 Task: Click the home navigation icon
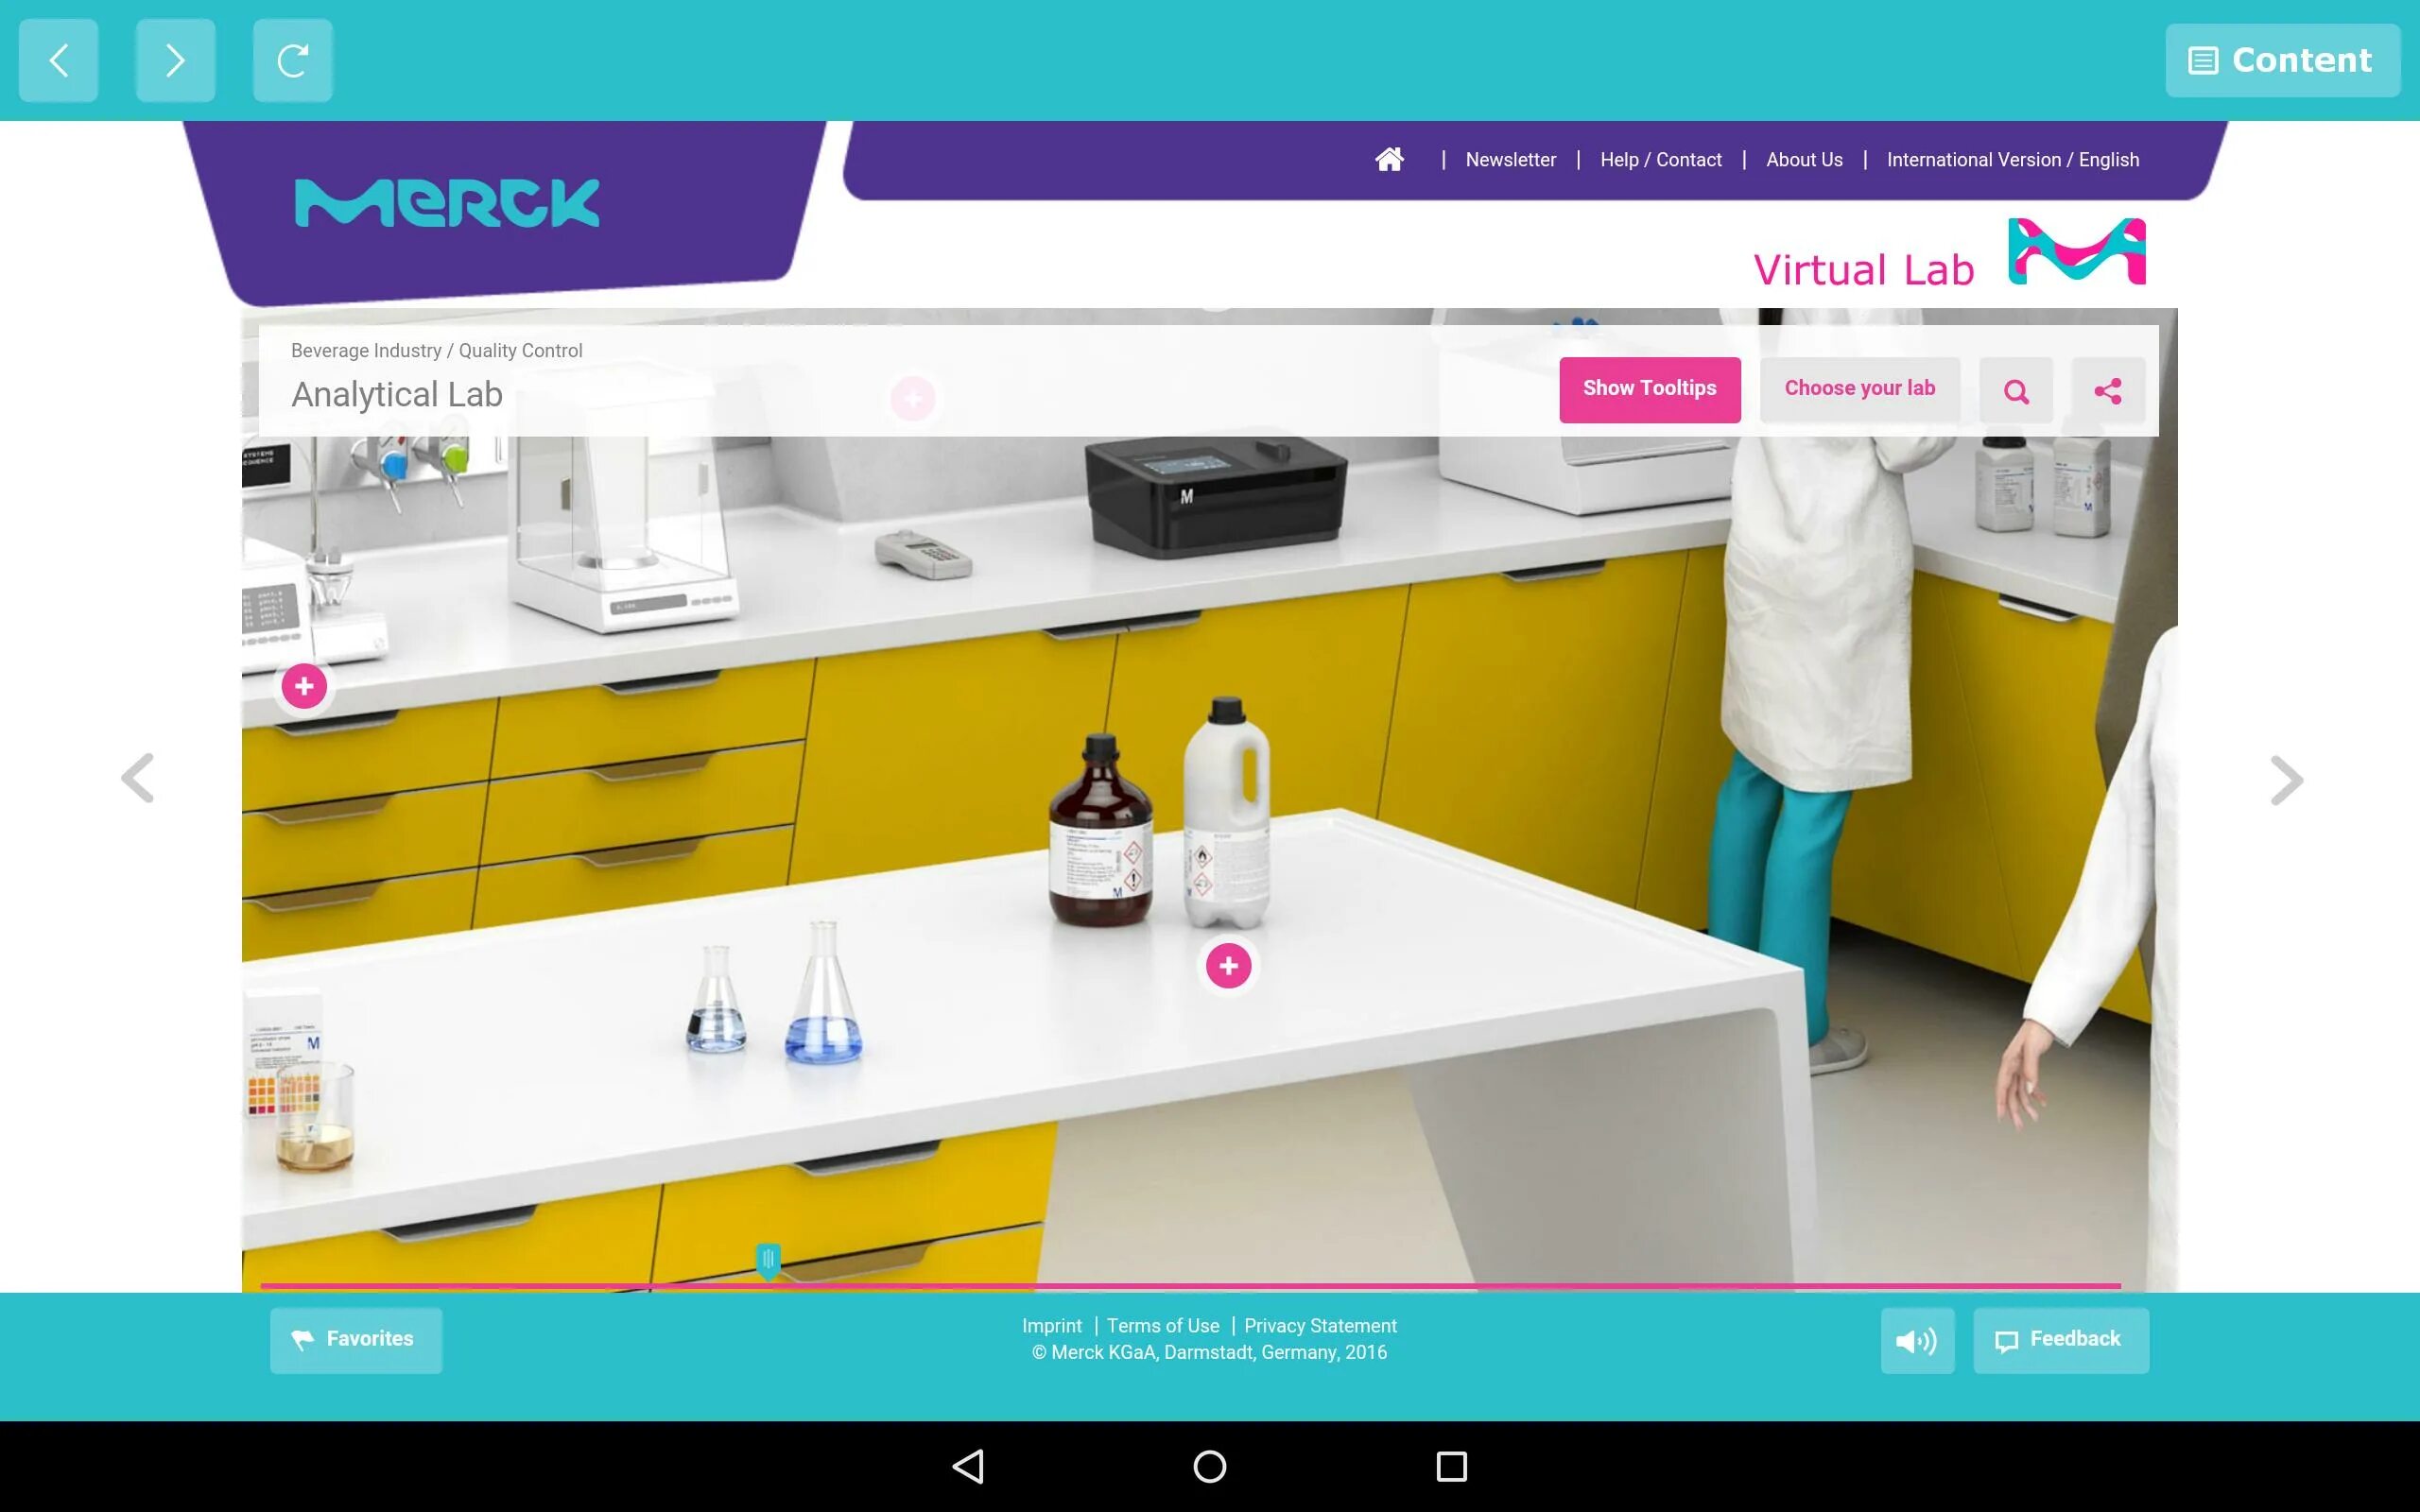[1389, 159]
